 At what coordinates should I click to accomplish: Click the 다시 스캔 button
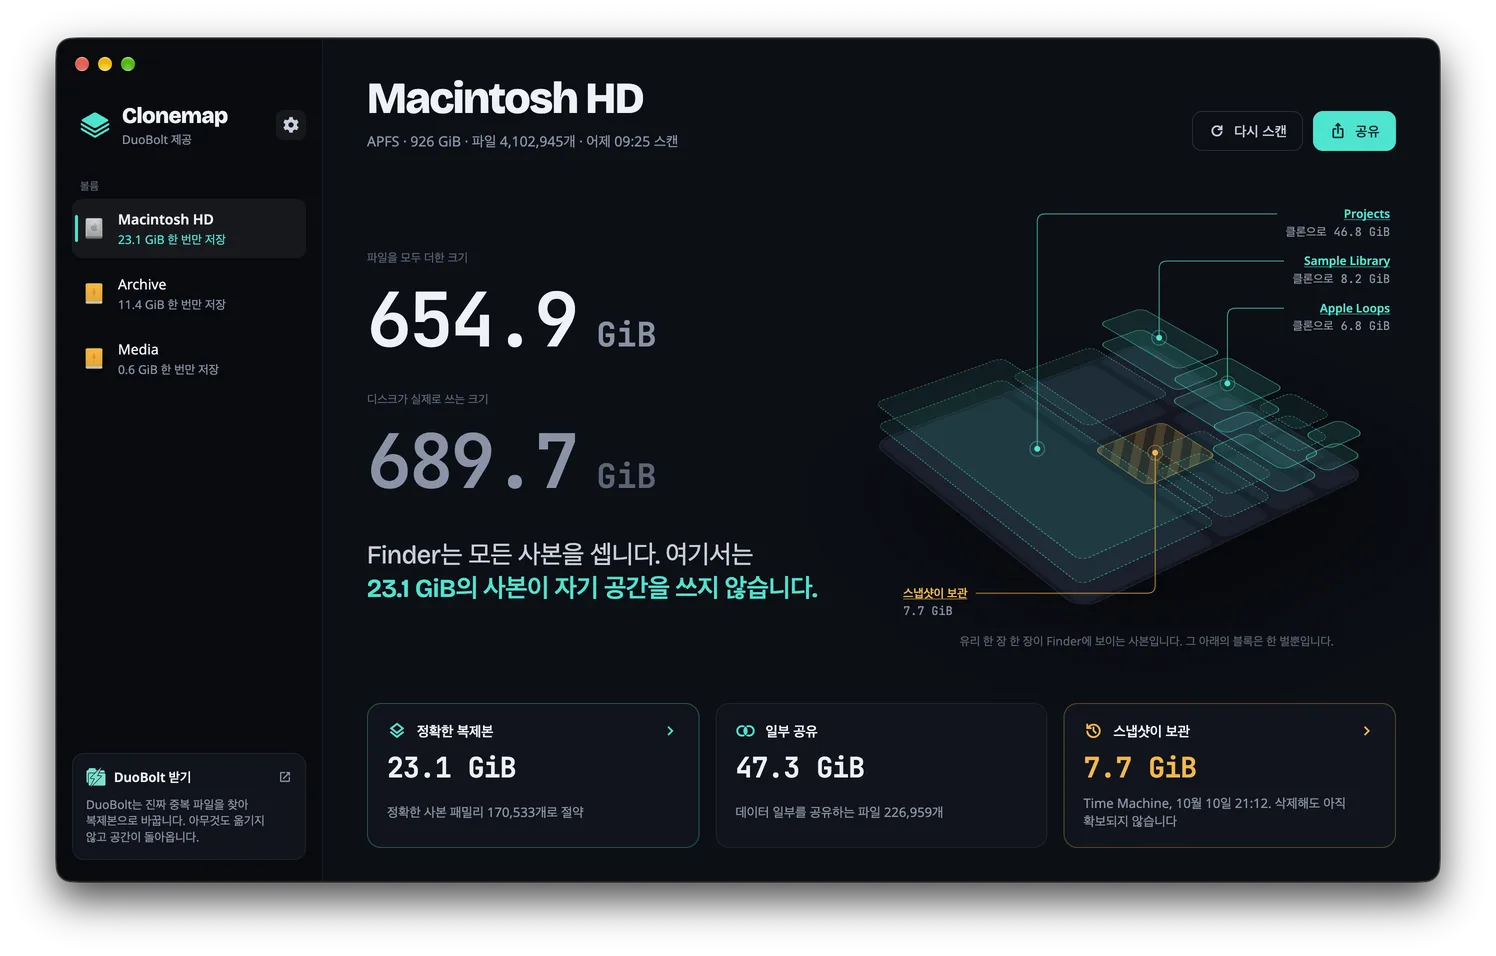pos(1247,131)
